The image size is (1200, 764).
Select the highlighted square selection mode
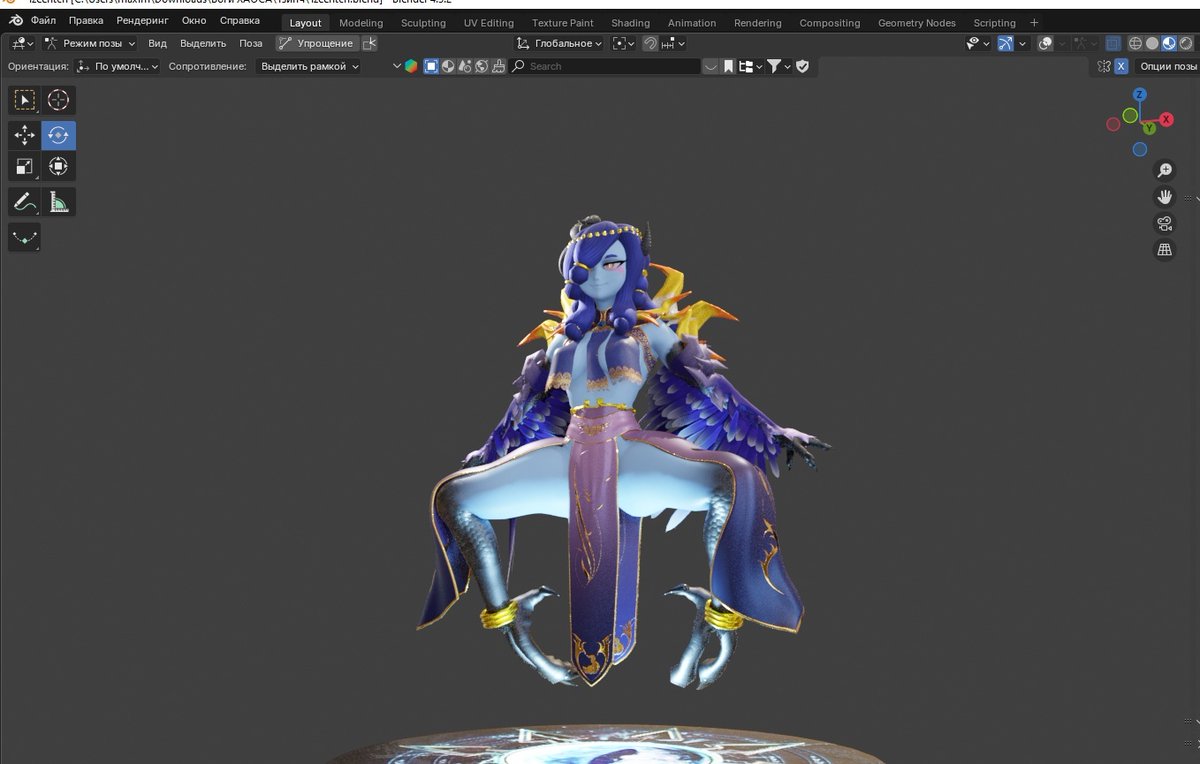(x=431, y=66)
